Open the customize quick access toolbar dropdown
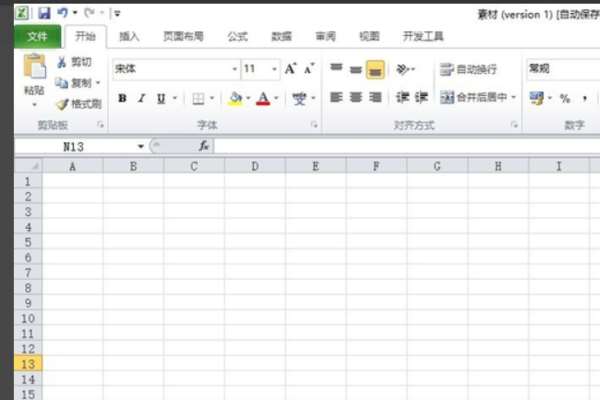 click(x=117, y=14)
